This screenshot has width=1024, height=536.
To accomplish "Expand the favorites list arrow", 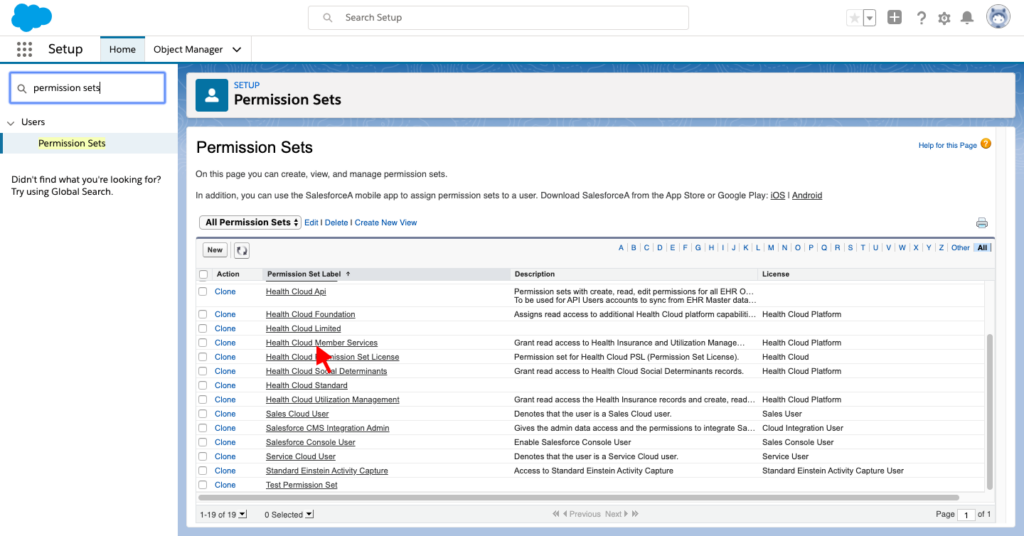I will (x=869, y=18).
